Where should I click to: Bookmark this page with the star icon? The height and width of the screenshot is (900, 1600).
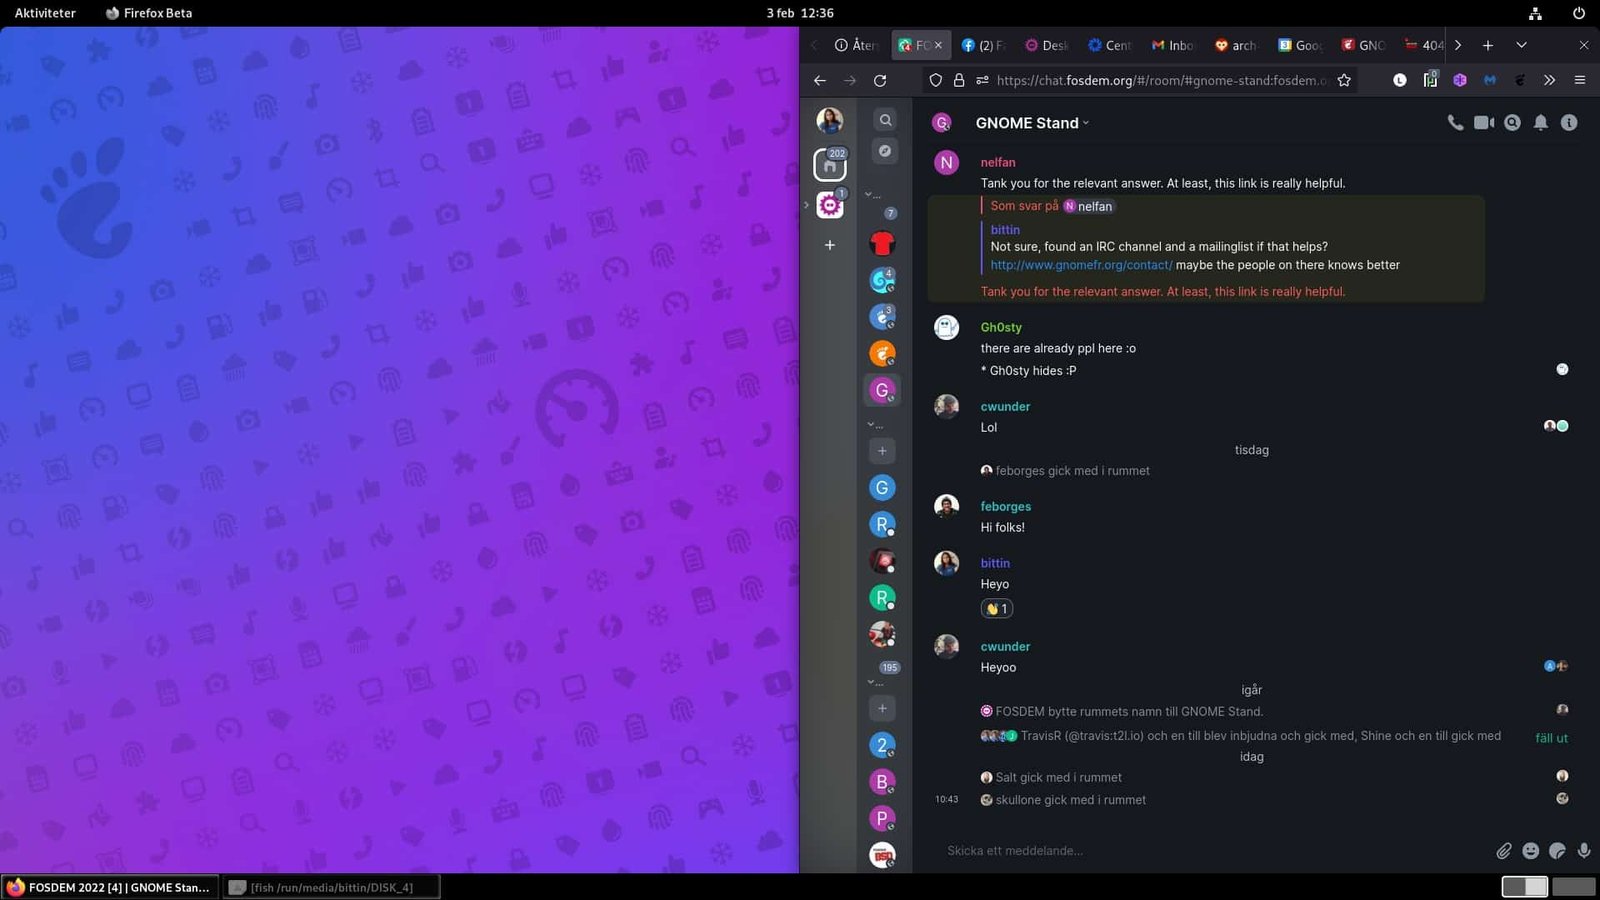click(x=1344, y=80)
